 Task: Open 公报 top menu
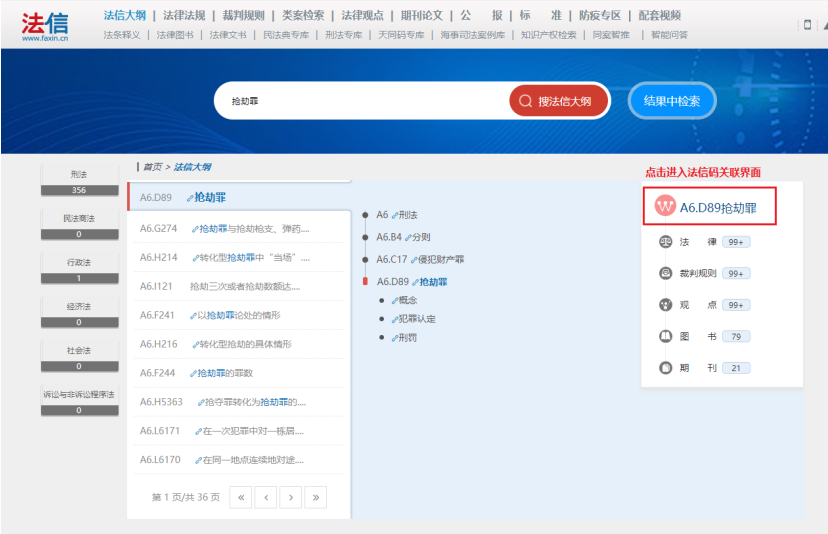click(x=481, y=15)
